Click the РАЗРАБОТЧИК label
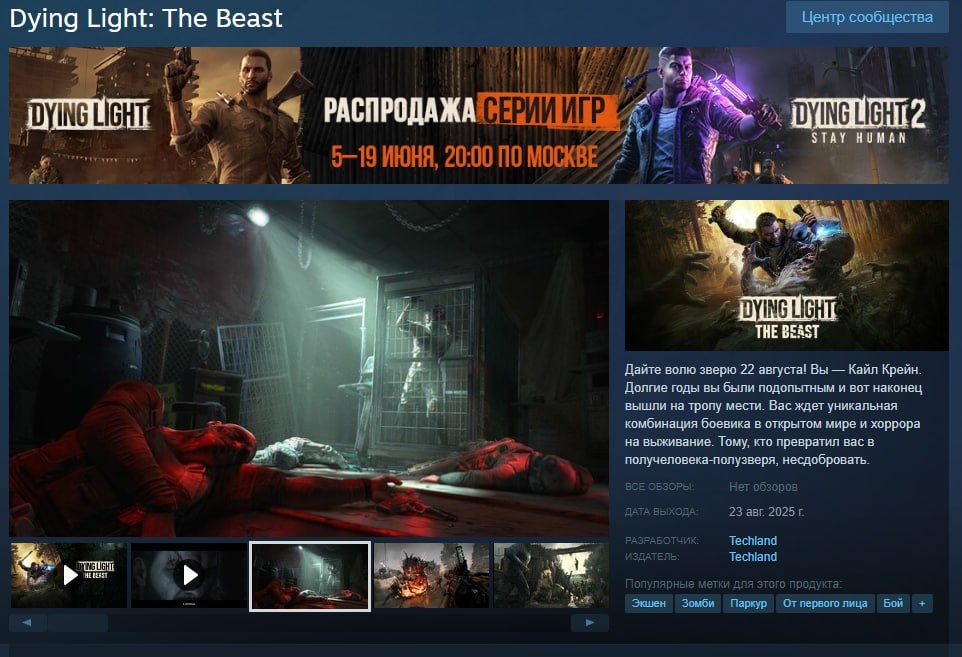This screenshot has width=962, height=657. click(661, 540)
